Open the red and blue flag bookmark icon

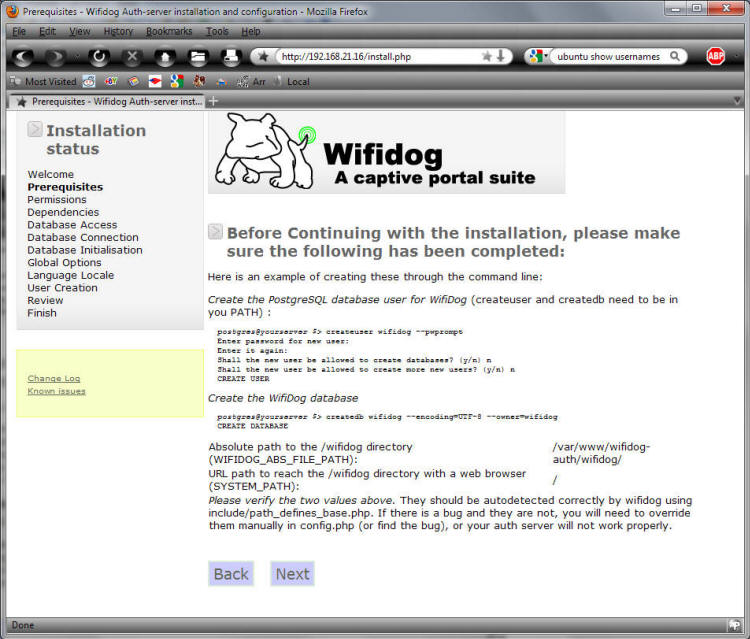point(155,82)
